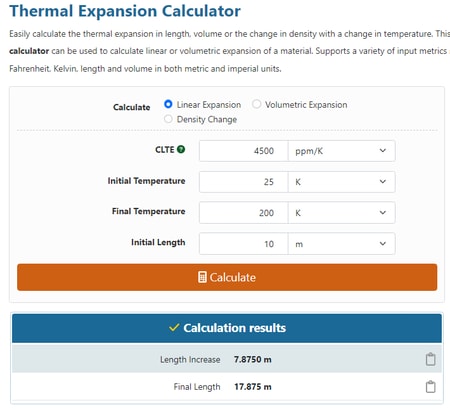Click the Calculation results header bar

click(x=227, y=328)
